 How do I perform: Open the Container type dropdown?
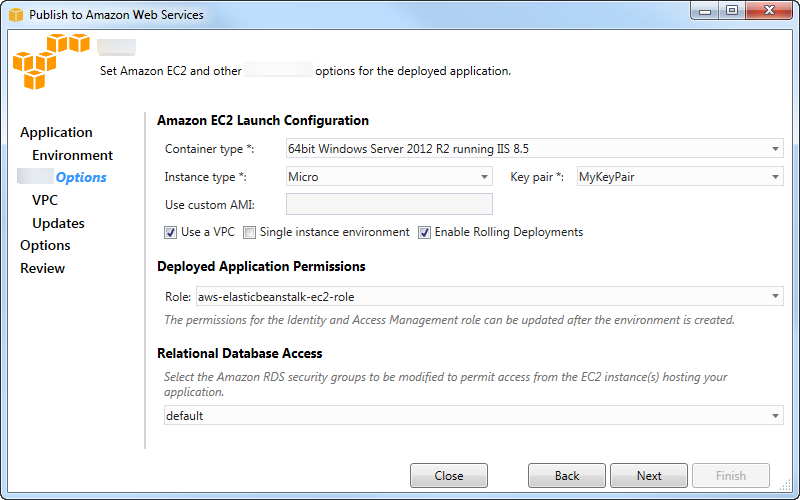[534, 149]
